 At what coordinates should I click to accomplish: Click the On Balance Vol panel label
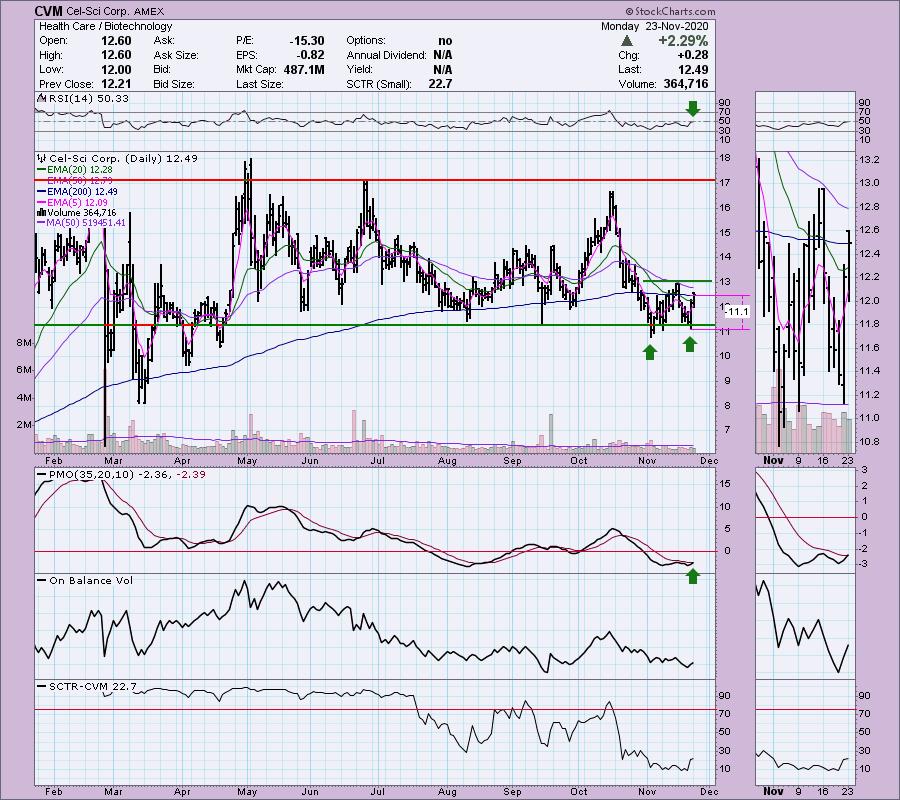(91, 581)
